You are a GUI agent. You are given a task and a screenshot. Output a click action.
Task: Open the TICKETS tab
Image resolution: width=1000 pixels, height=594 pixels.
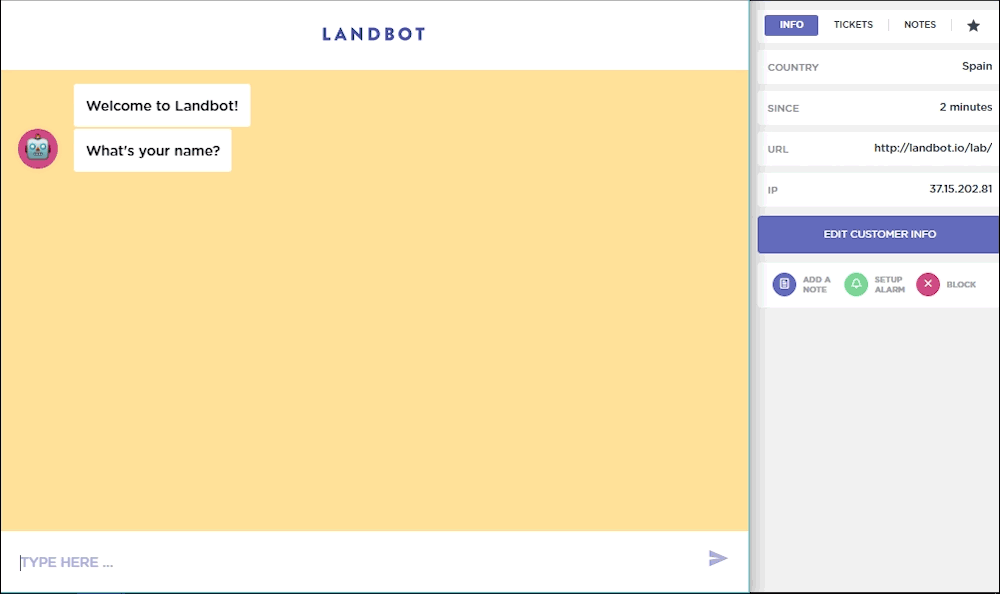853,25
